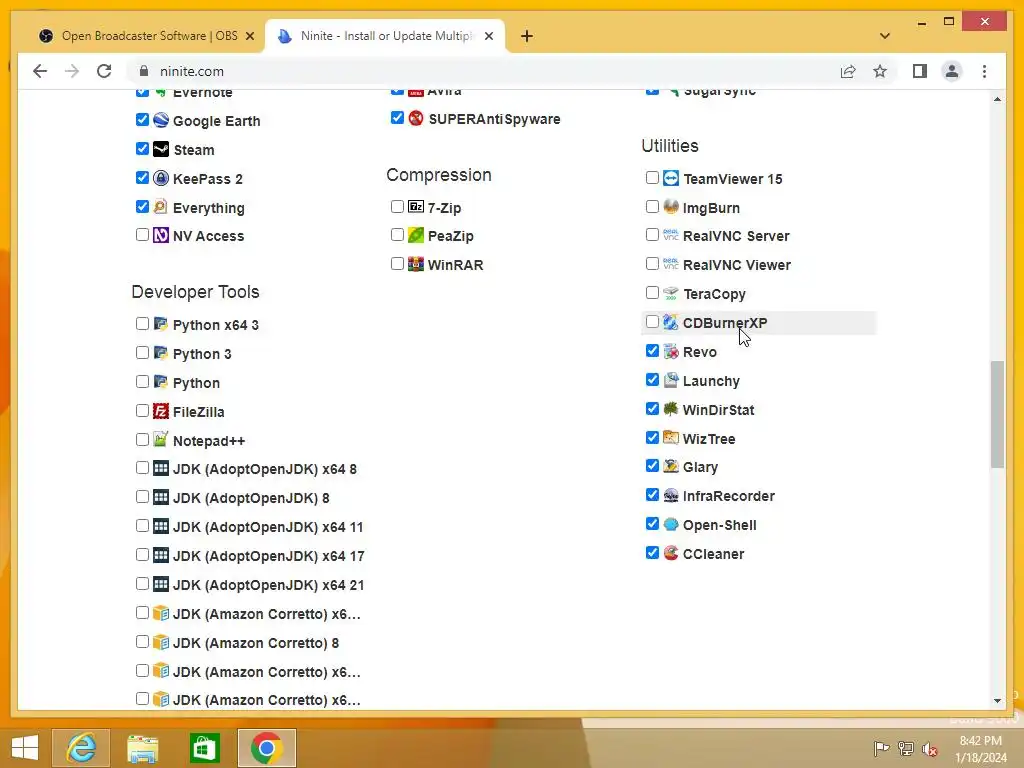
Task: Check the WinRAR checkbox
Action: click(397, 263)
